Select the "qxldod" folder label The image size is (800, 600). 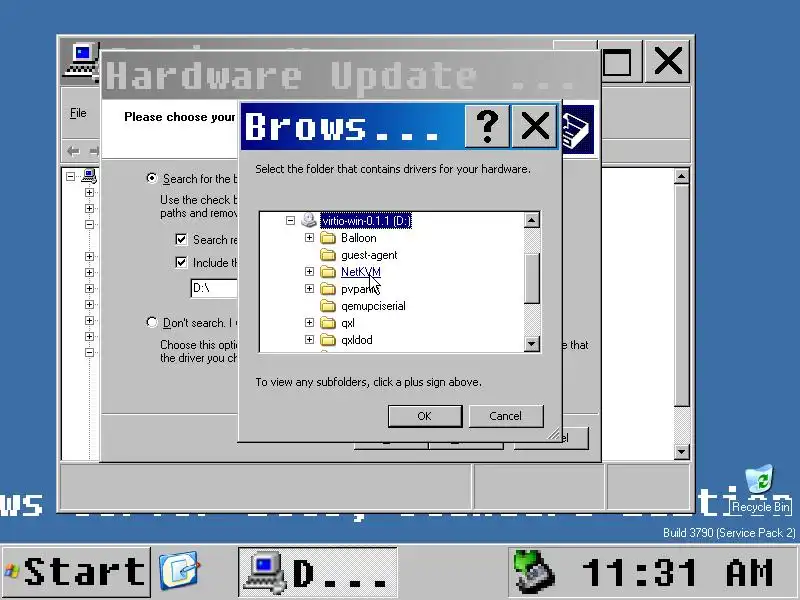(x=357, y=340)
